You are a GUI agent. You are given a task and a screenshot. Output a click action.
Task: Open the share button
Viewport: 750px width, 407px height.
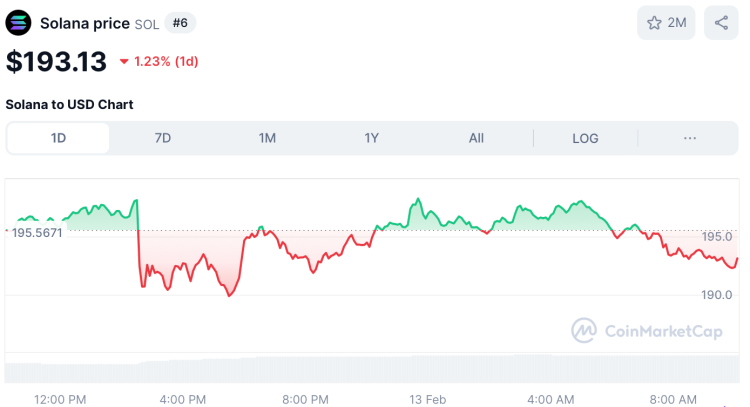(721, 22)
